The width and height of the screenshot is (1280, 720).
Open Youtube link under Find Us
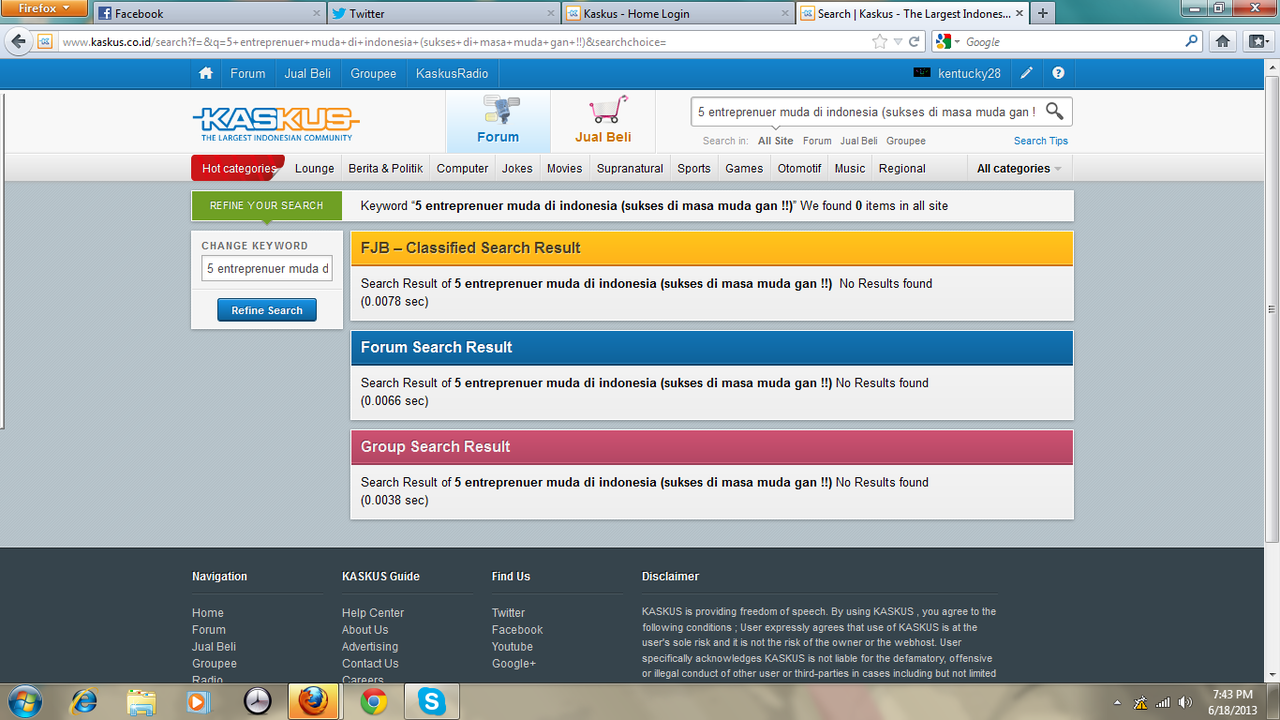coord(512,647)
